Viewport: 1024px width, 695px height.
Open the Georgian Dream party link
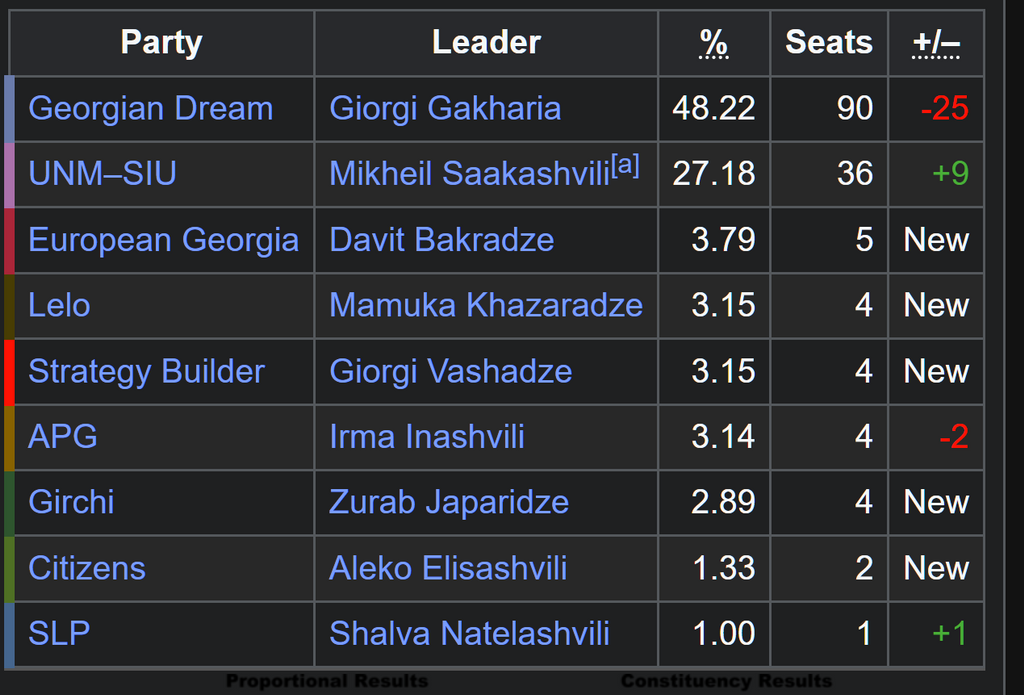point(151,108)
